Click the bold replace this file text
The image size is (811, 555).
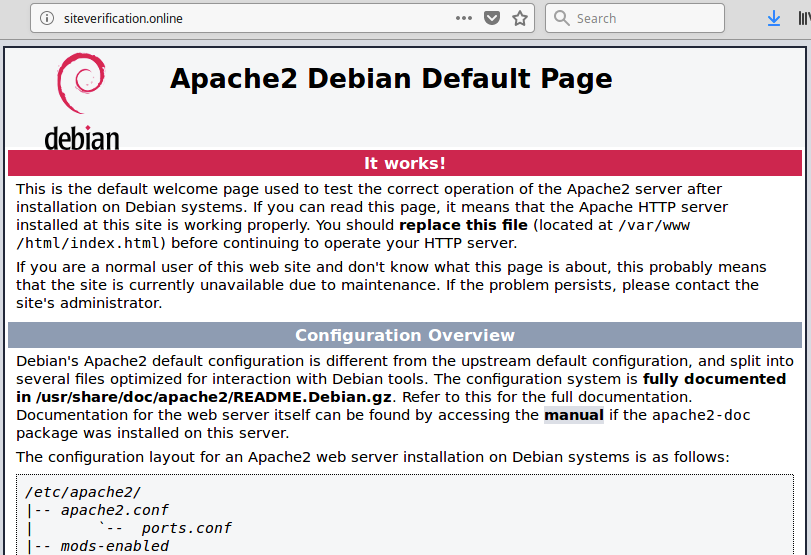(463, 225)
